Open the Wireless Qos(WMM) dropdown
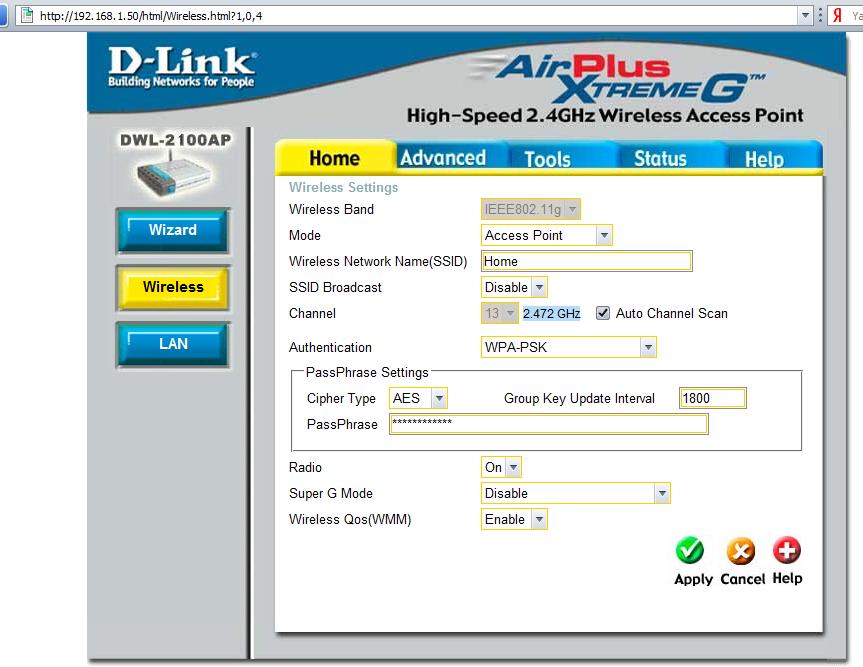 click(x=514, y=519)
